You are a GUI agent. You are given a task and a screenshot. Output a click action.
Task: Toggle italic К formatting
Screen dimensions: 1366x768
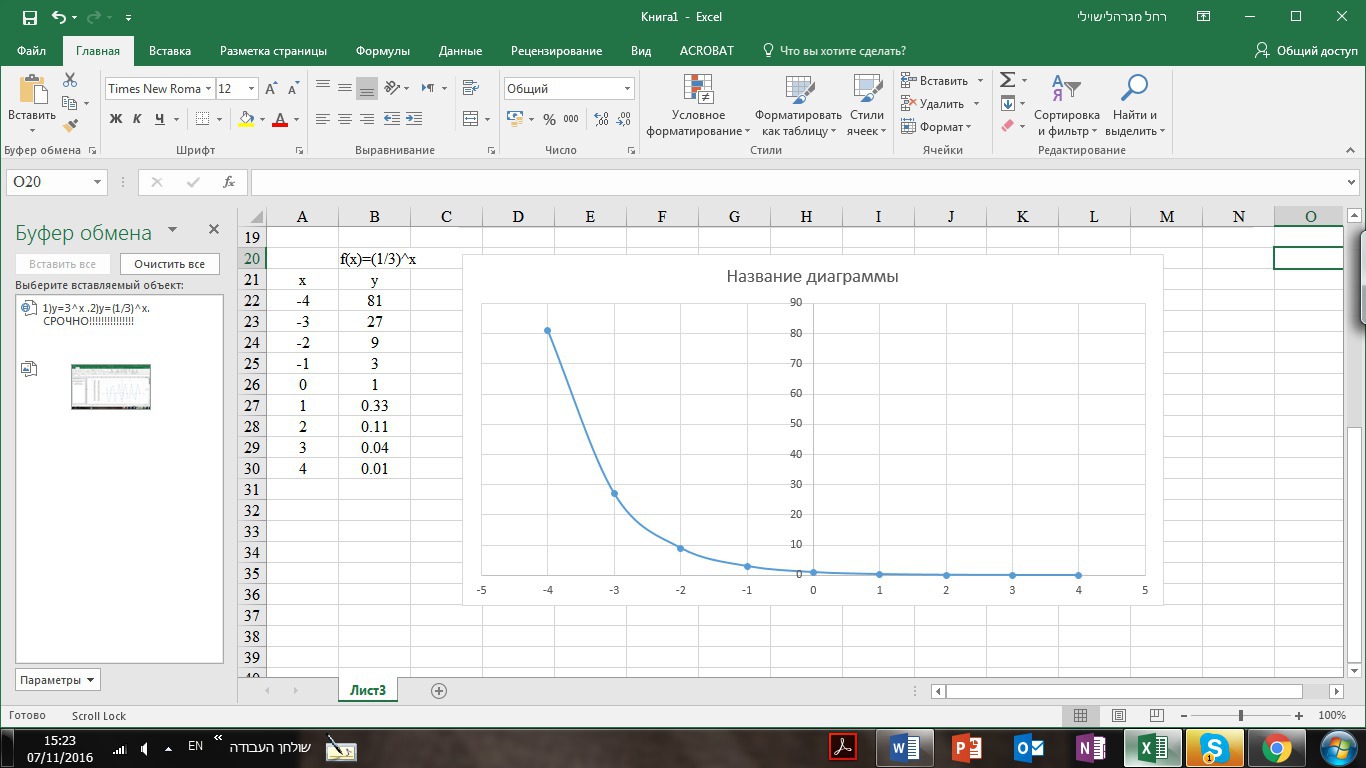coord(137,119)
